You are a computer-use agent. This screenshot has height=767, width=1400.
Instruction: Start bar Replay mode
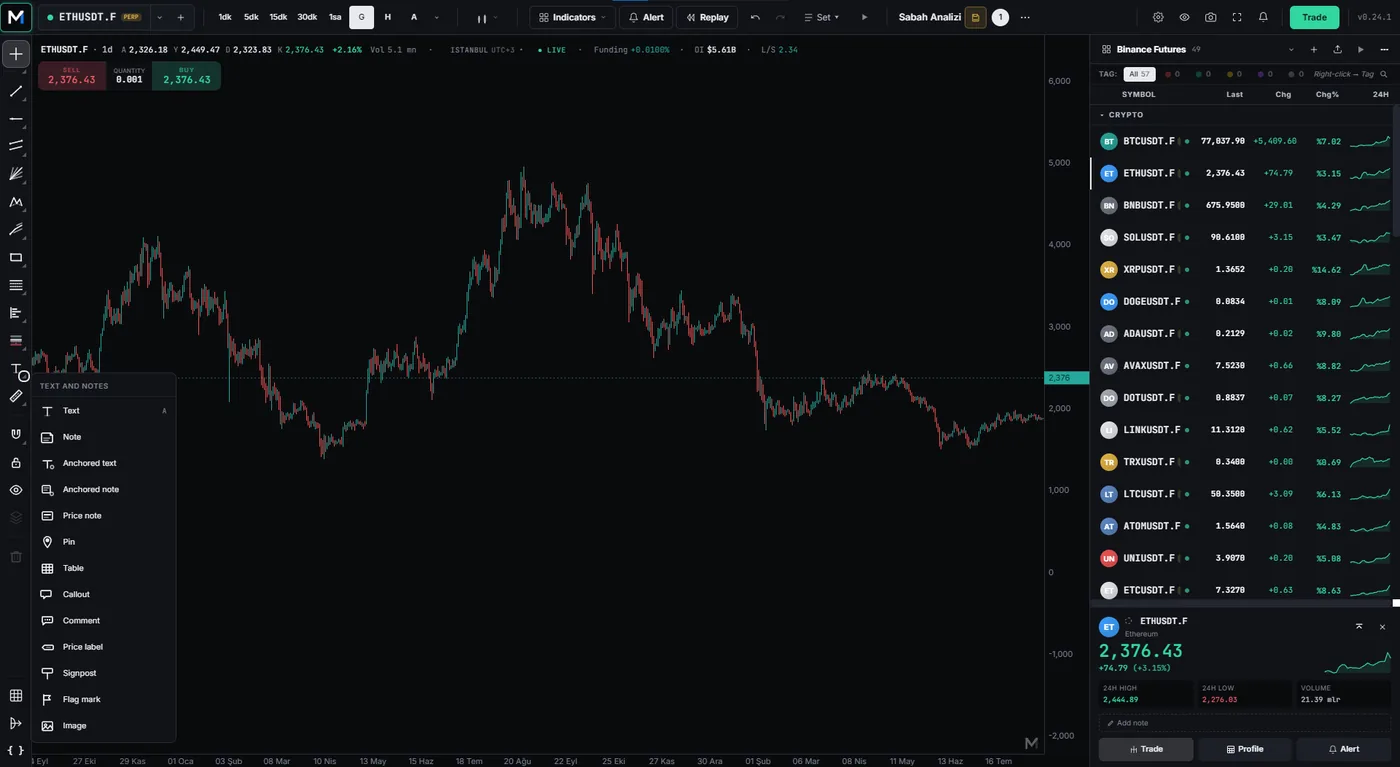[x=707, y=17]
